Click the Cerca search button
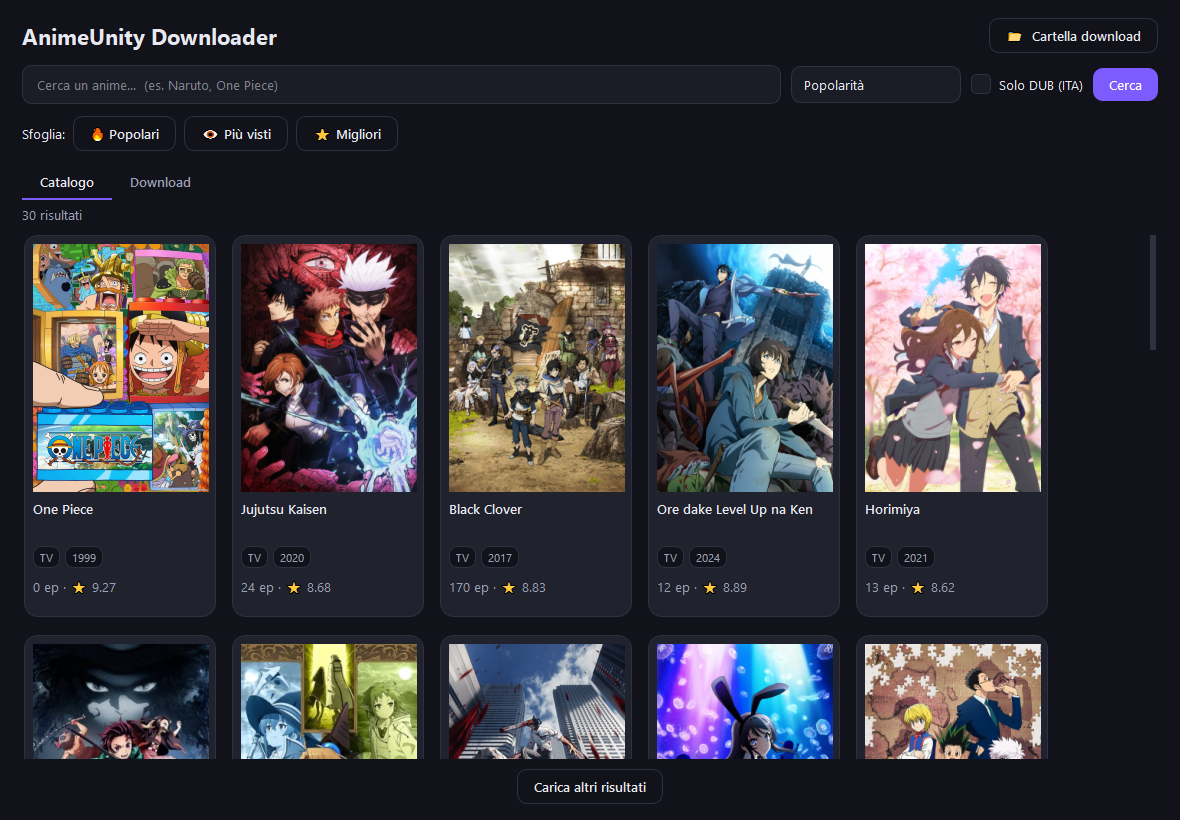This screenshot has height=820, width=1180. click(1125, 85)
